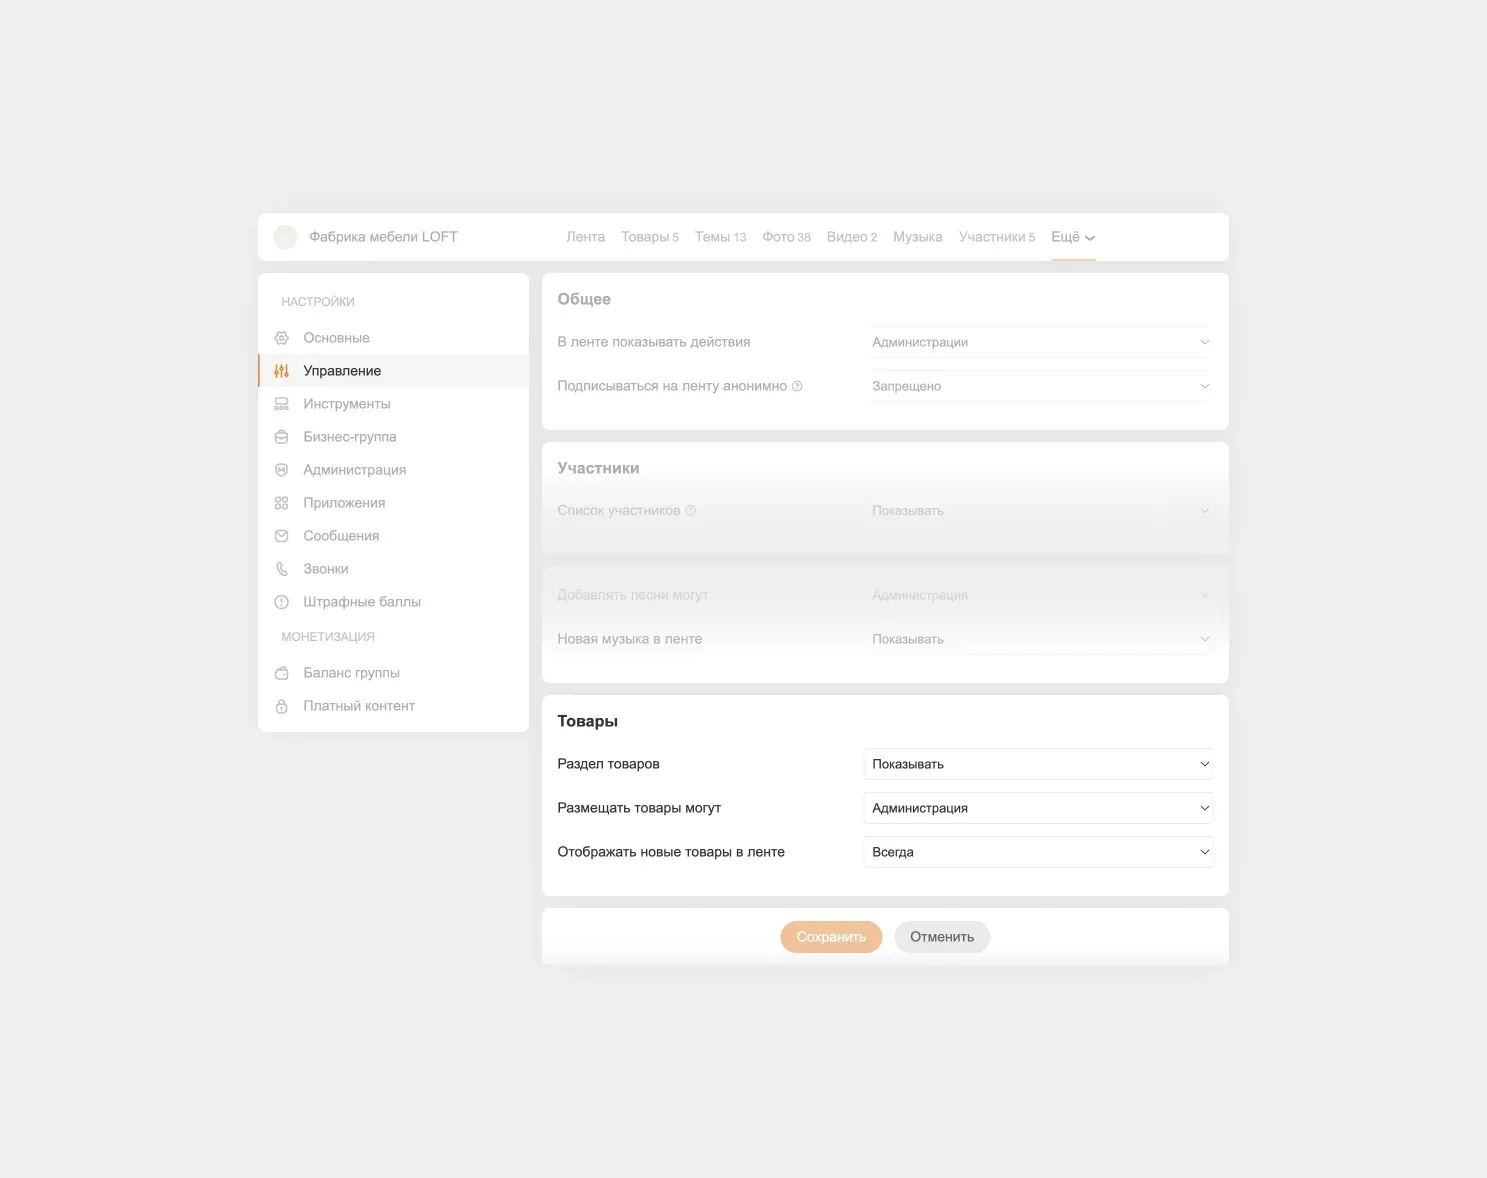Viewport: 1487px width, 1178px height.
Task: Expand the Размещать товары могут dropdown
Action: click(1037, 808)
